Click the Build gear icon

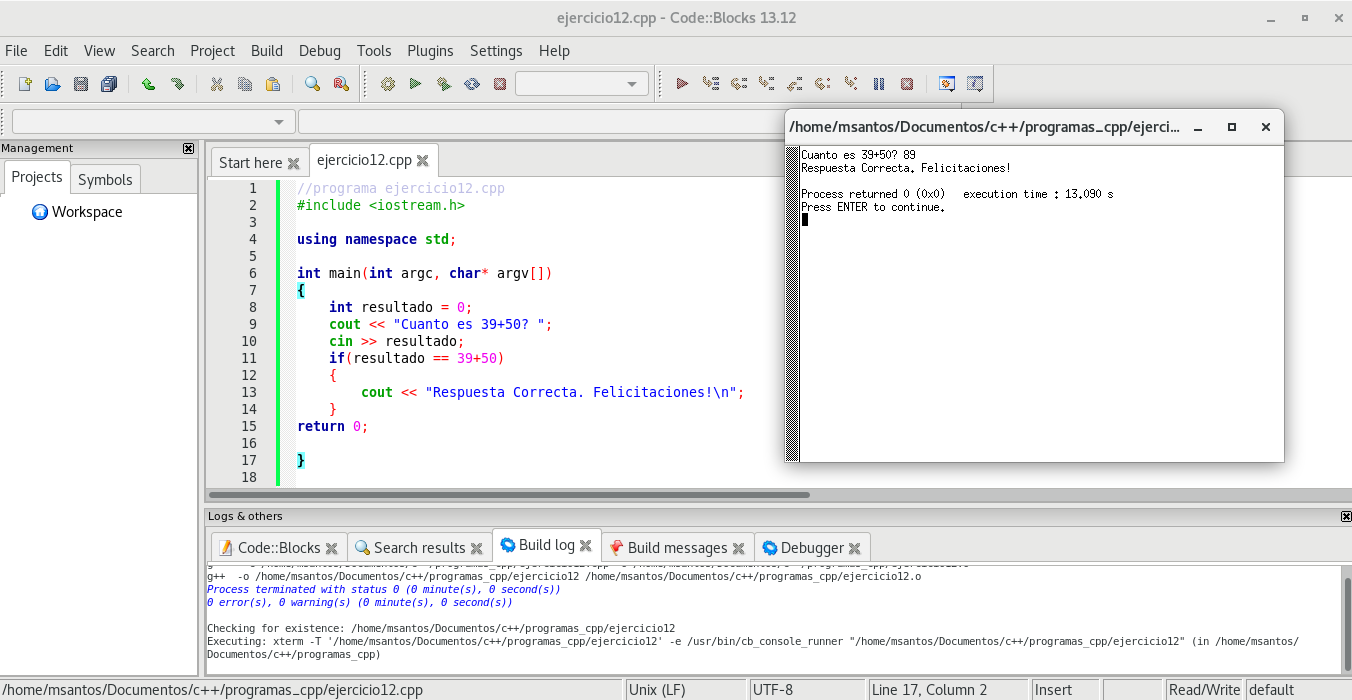388,84
